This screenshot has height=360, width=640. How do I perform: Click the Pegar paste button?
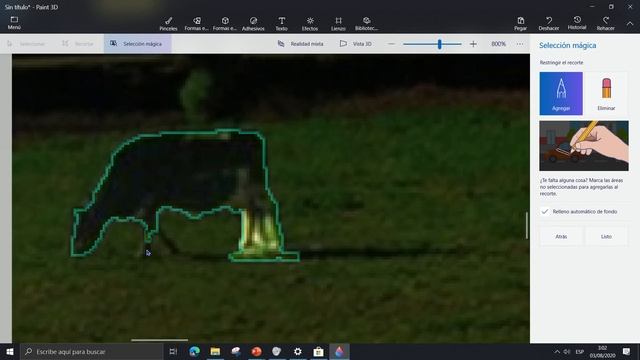[x=520, y=24]
